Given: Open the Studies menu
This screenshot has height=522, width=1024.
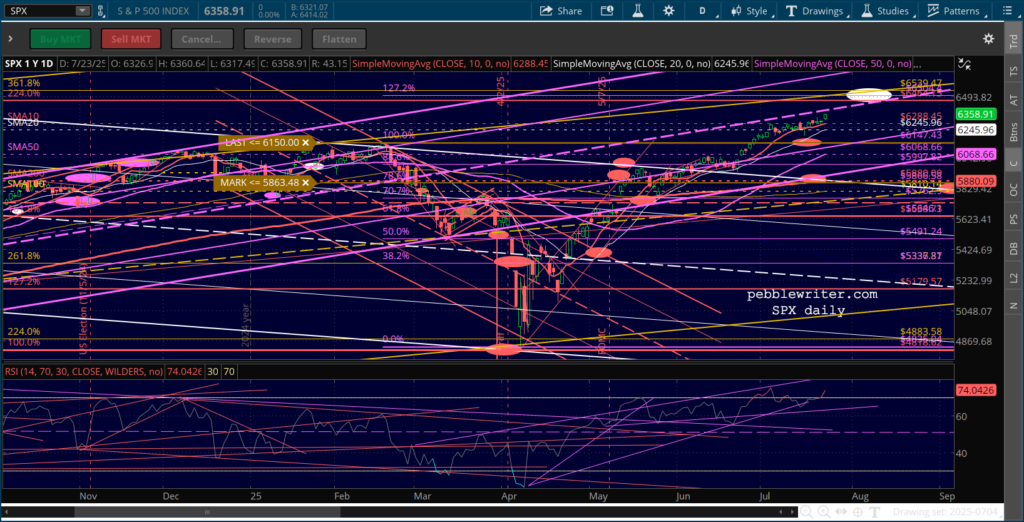Looking at the screenshot, I should tap(885, 11).
